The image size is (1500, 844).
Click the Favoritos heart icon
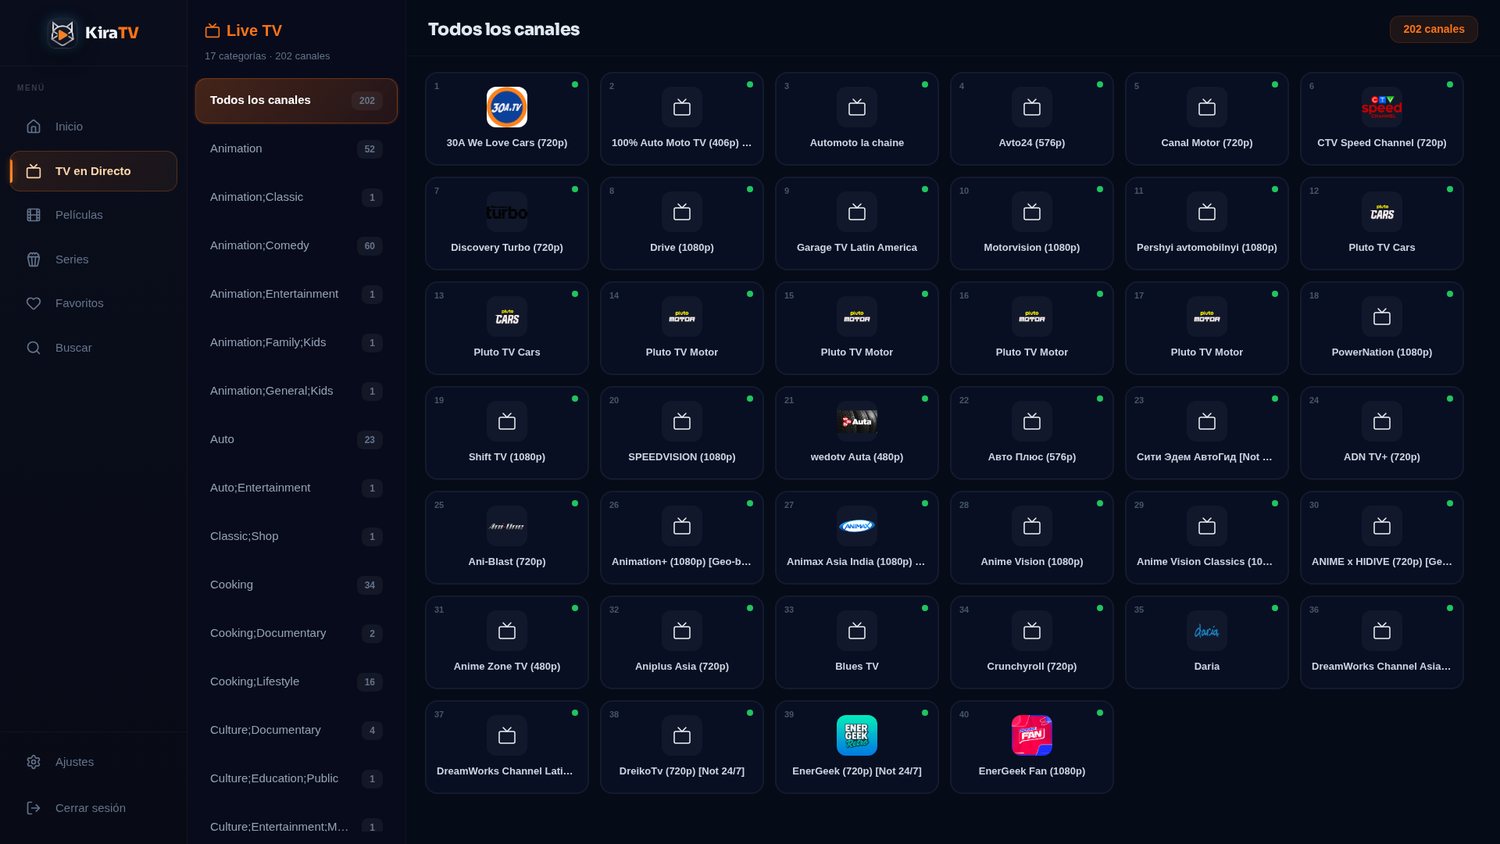click(x=34, y=303)
